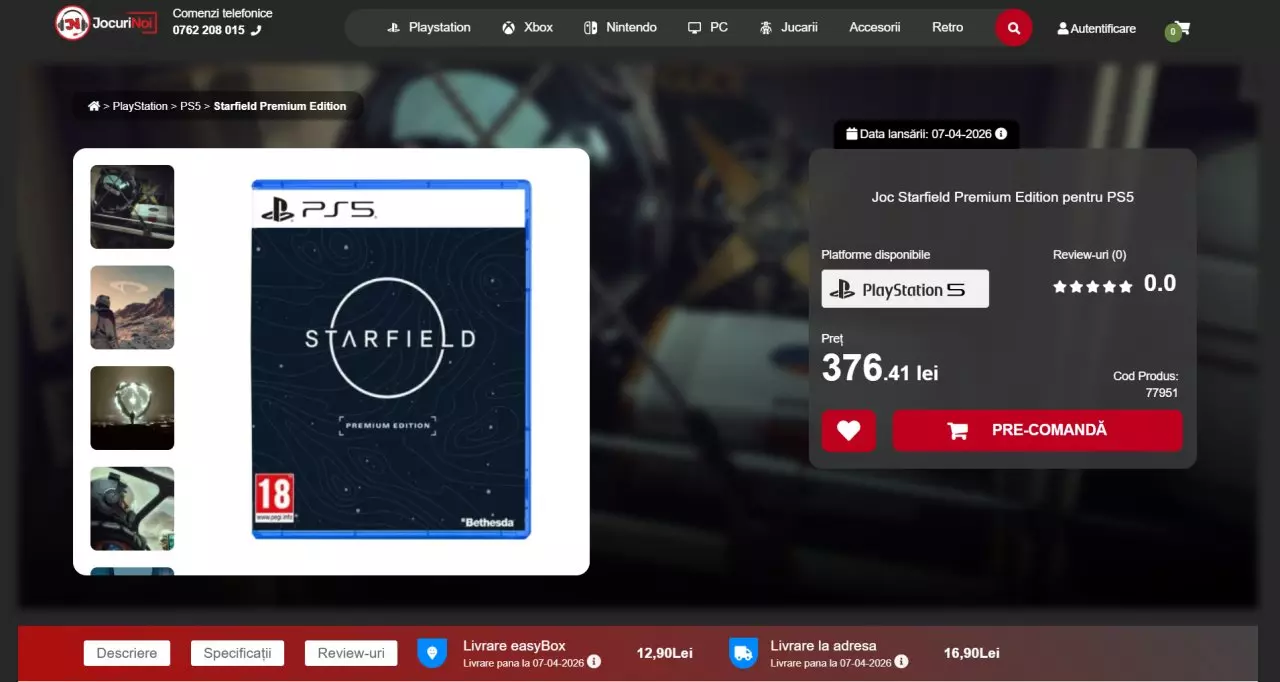The image size is (1280, 682).
Task: Open the Xbox menu
Action: tap(528, 28)
